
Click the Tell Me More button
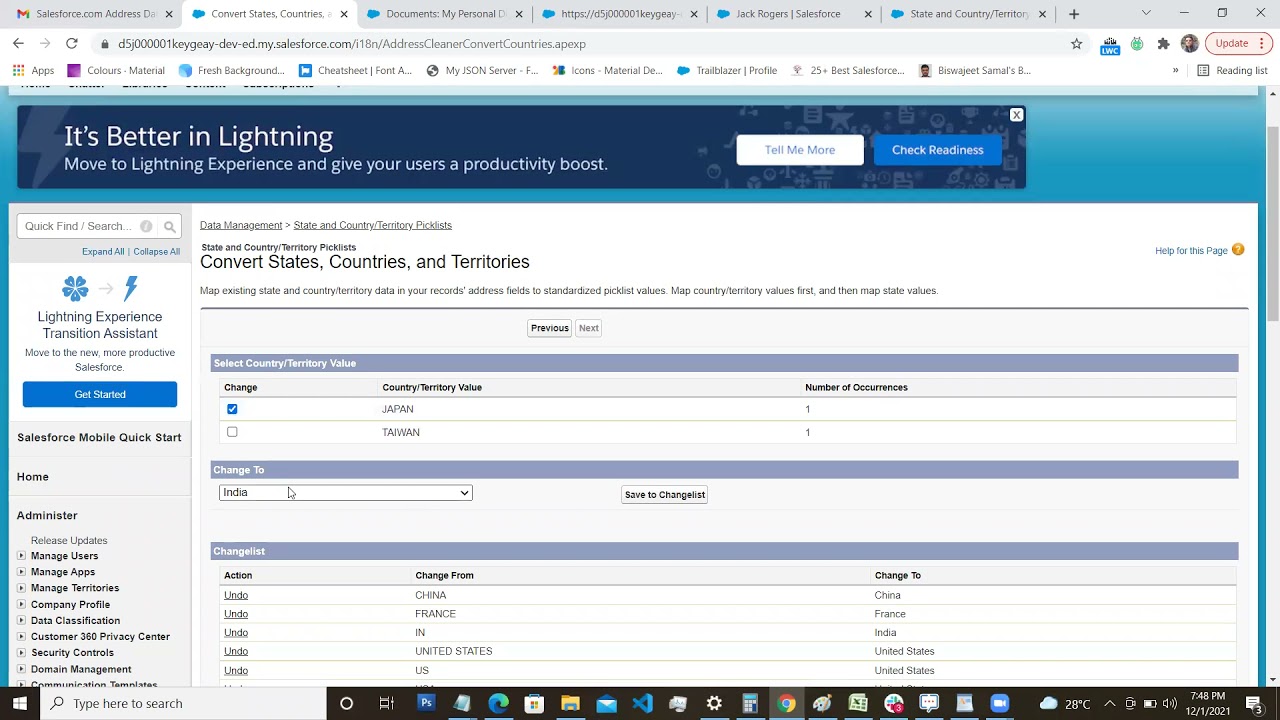pyautogui.click(x=800, y=150)
